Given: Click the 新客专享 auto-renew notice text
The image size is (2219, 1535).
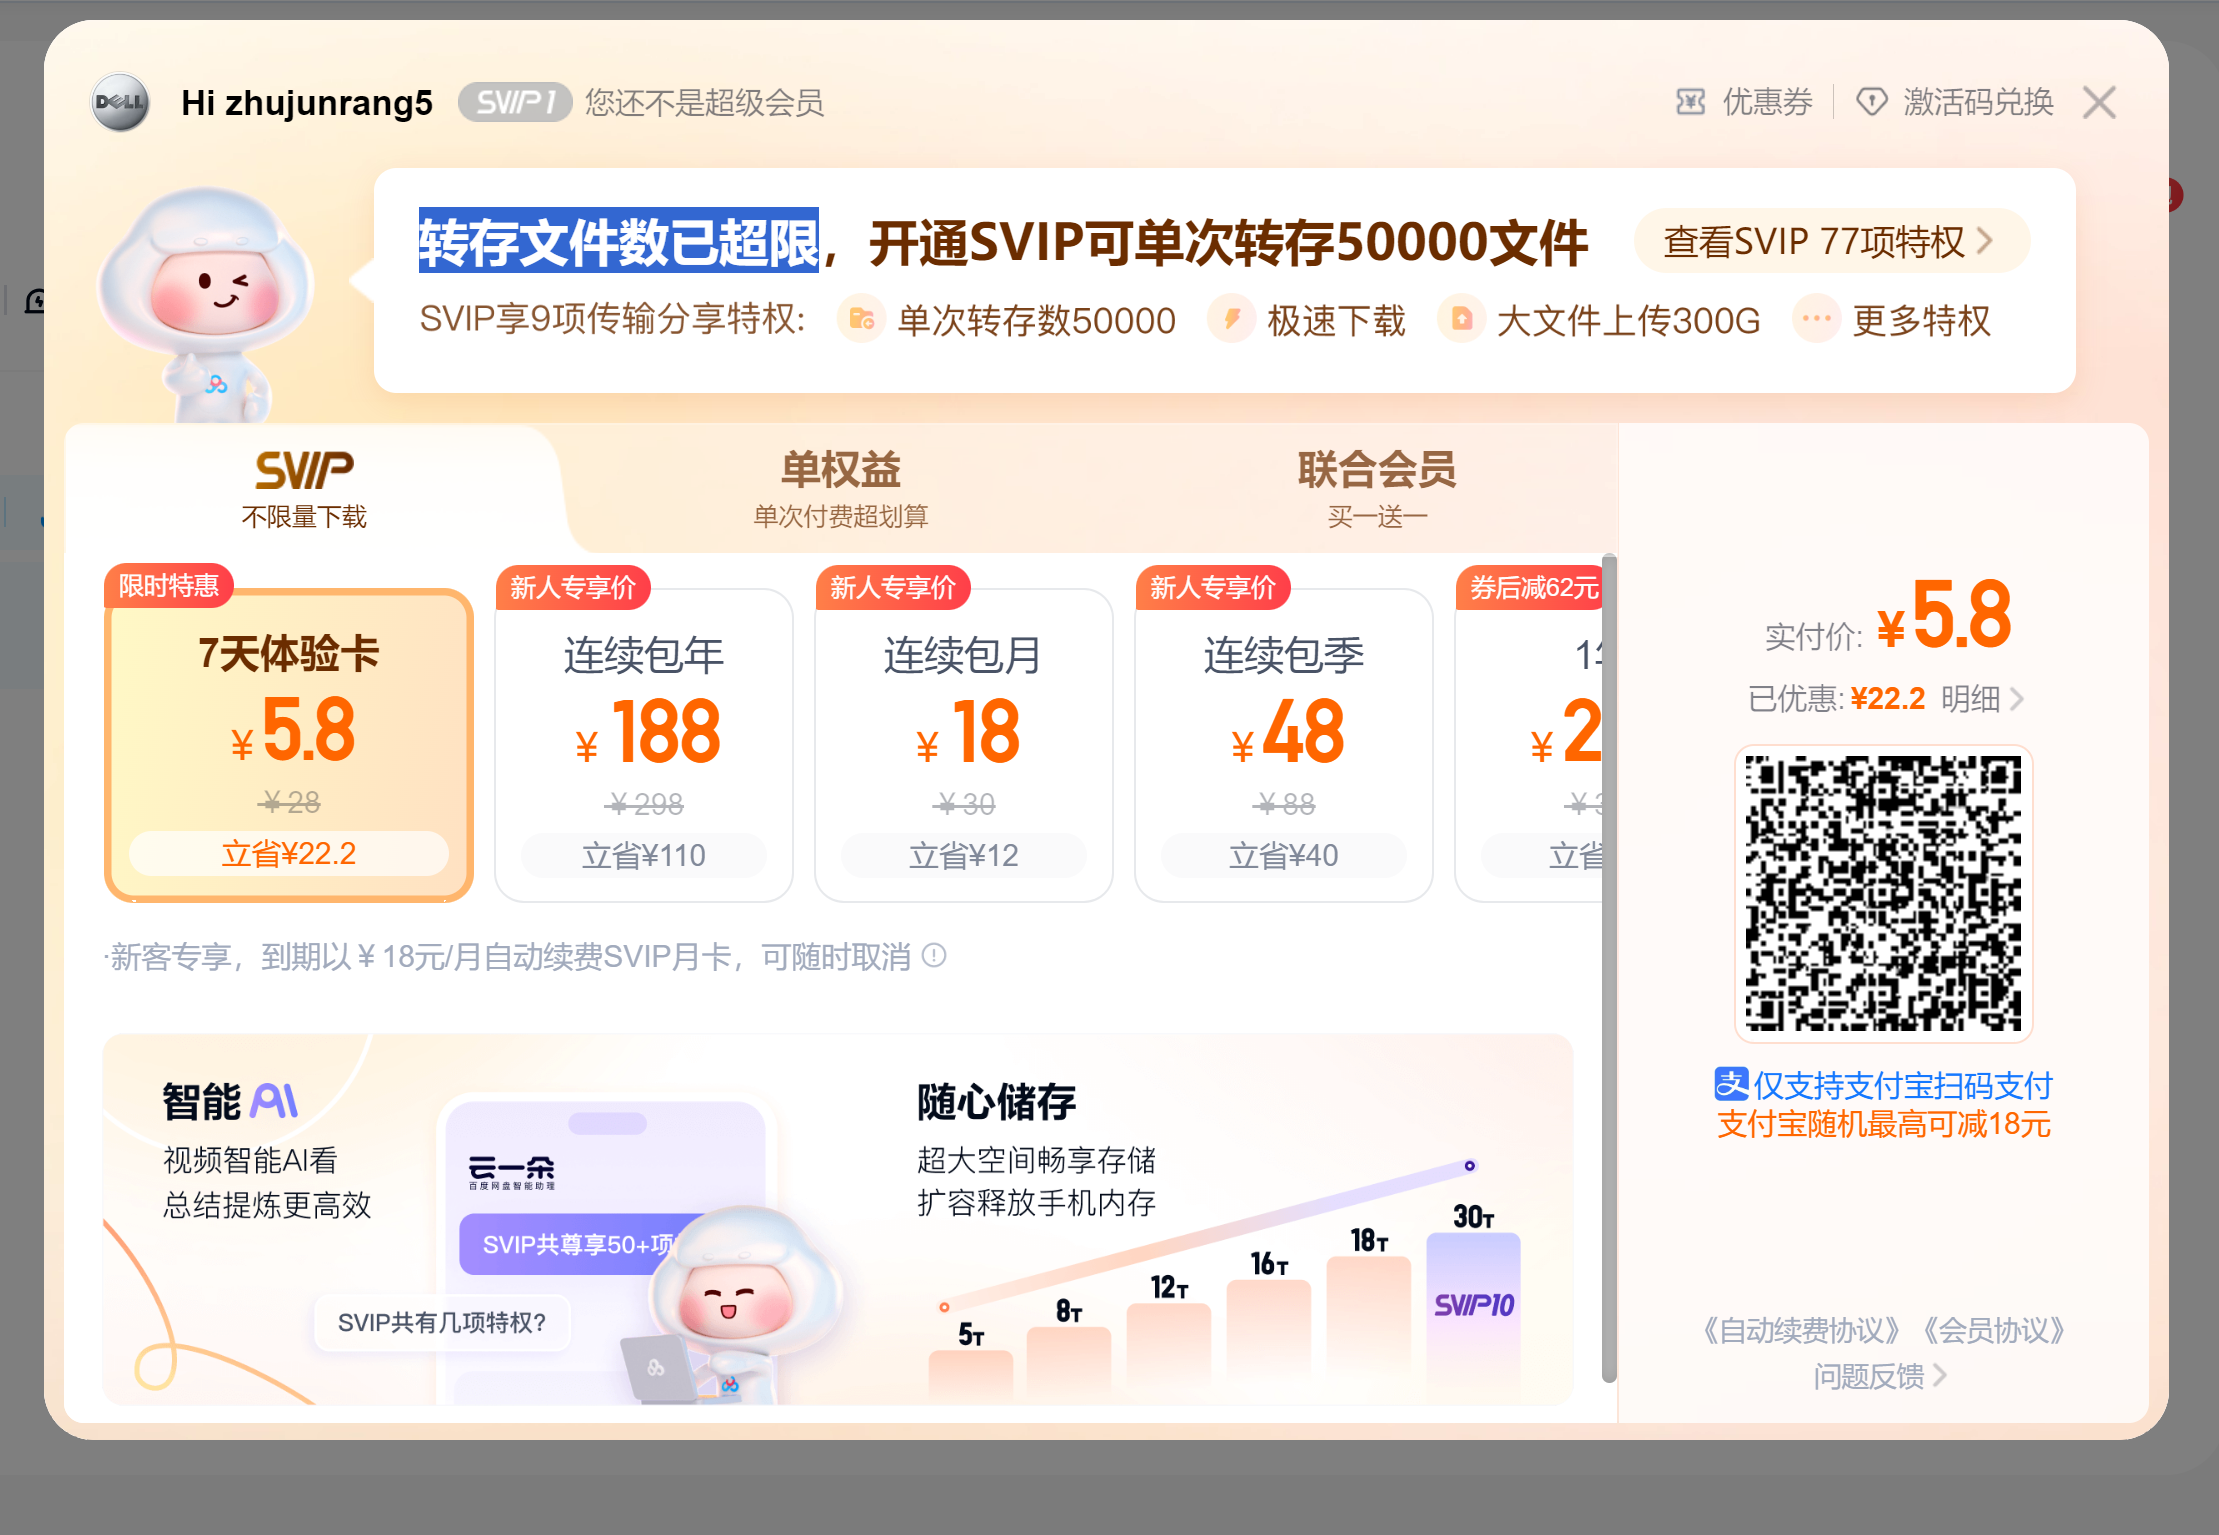Looking at the screenshot, I should click(510, 957).
